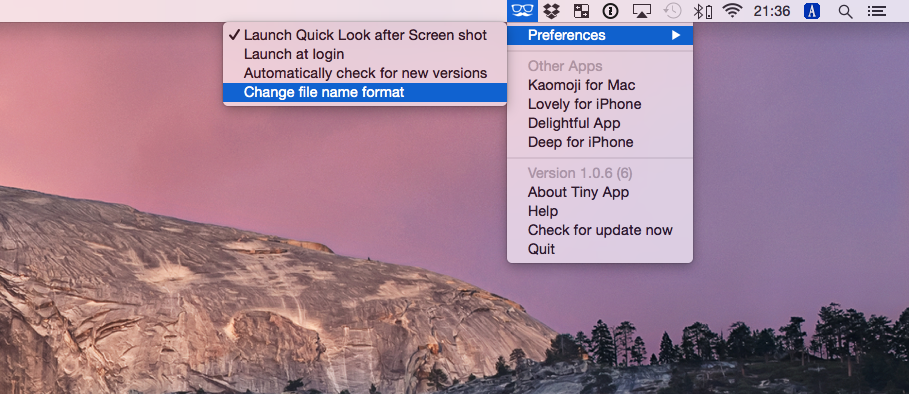This screenshot has height=394, width=909.
Task: Open About Tiny App
Action: click(600, 192)
